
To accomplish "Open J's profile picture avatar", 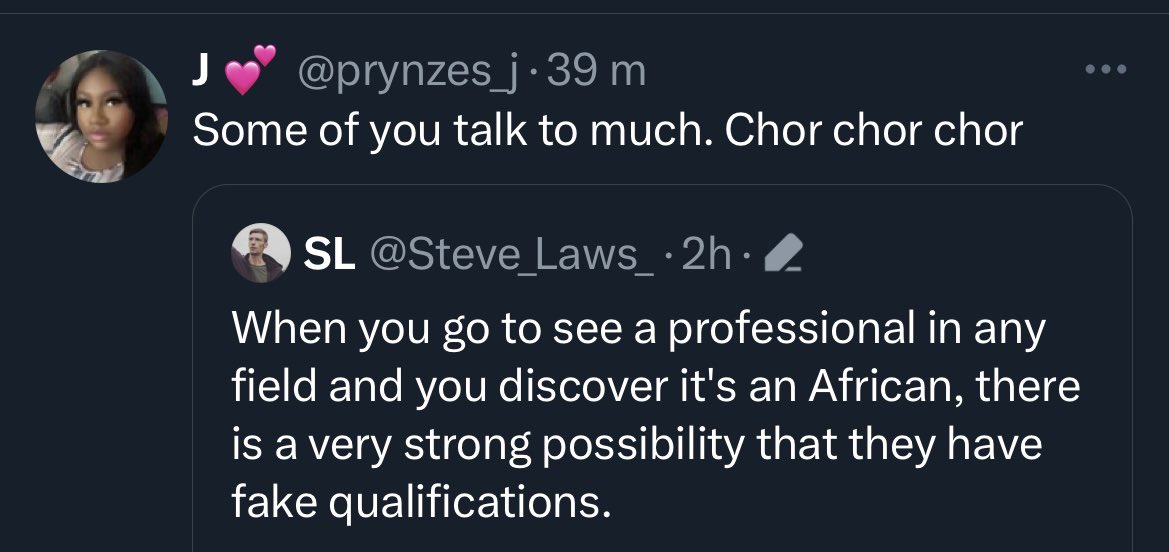I will tap(102, 116).
